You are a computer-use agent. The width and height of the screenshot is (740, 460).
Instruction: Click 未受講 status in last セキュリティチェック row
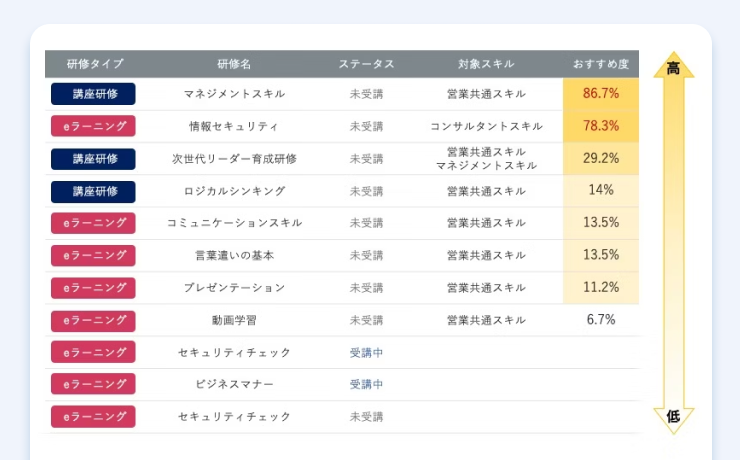tap(366, 417)
